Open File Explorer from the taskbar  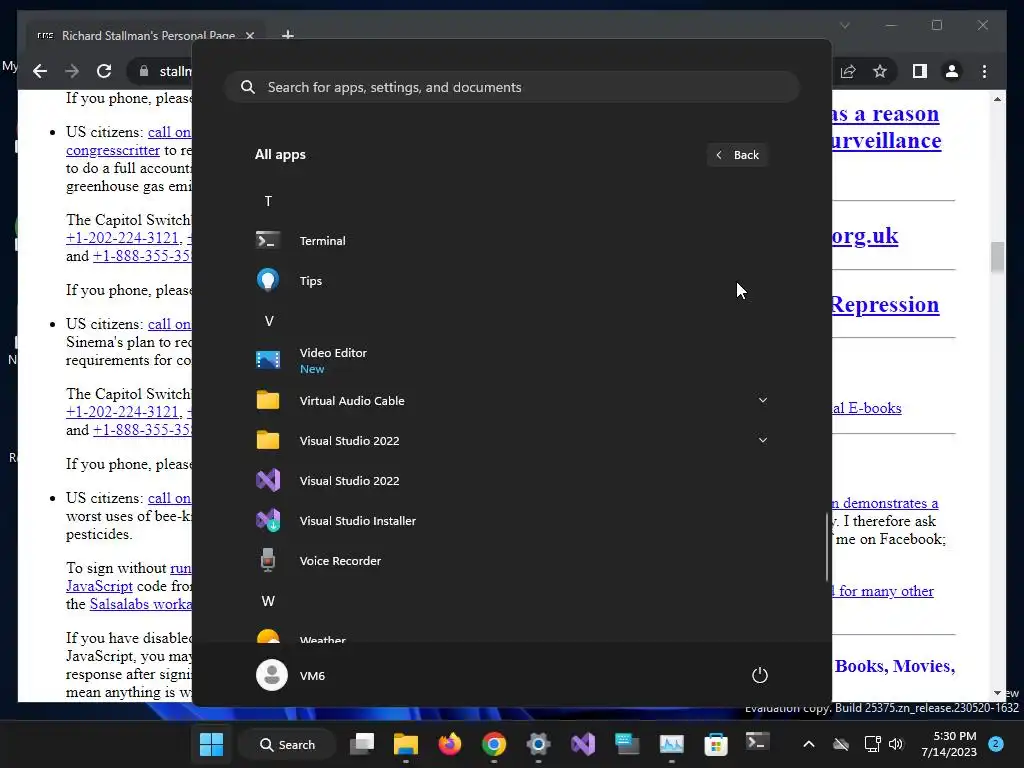click(406, 744)
